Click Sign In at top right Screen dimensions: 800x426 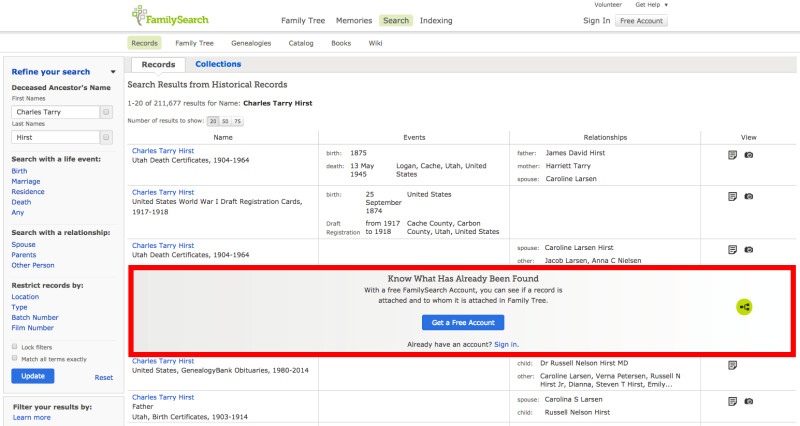(x=596, y=20)
